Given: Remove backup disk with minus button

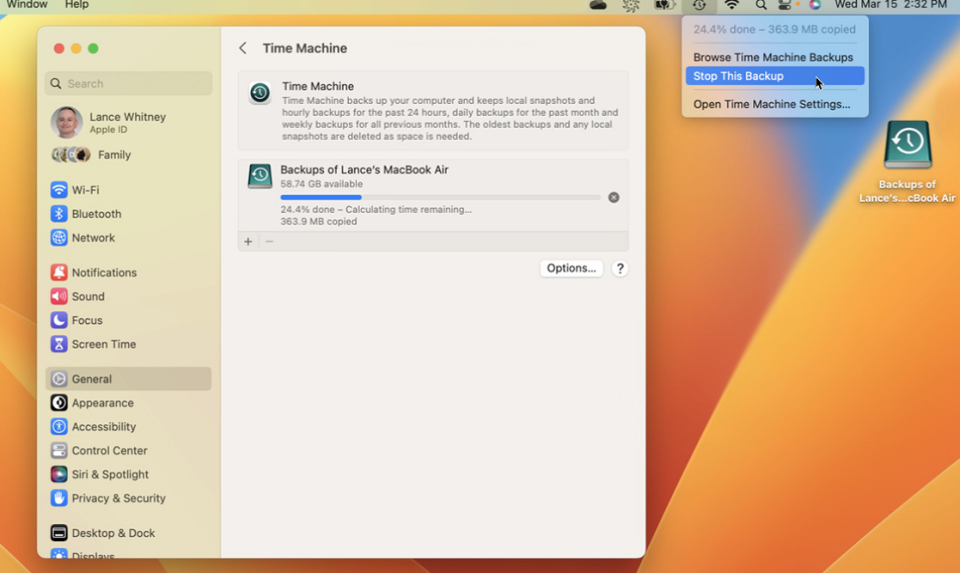Looking at the screenshot, I should pos(270,242).
